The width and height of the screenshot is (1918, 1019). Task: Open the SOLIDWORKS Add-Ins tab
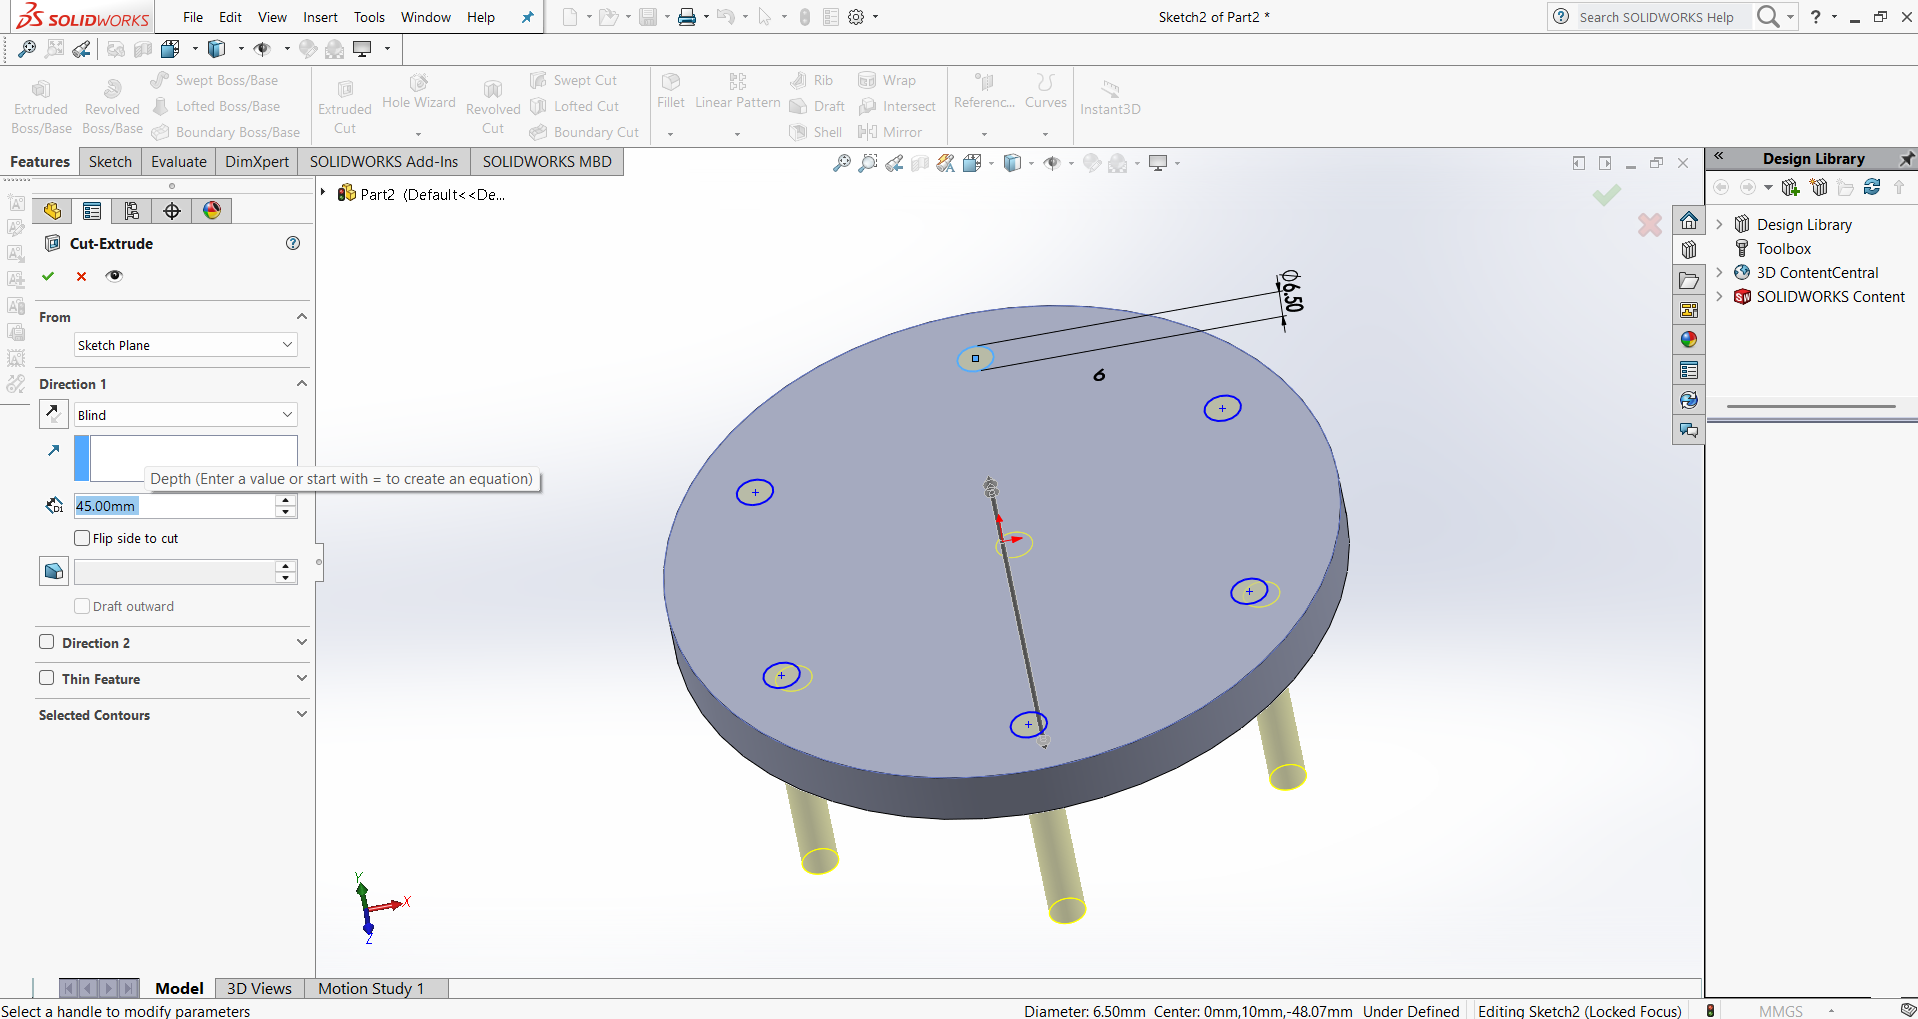pyautogui.click(x=384, y=162)
